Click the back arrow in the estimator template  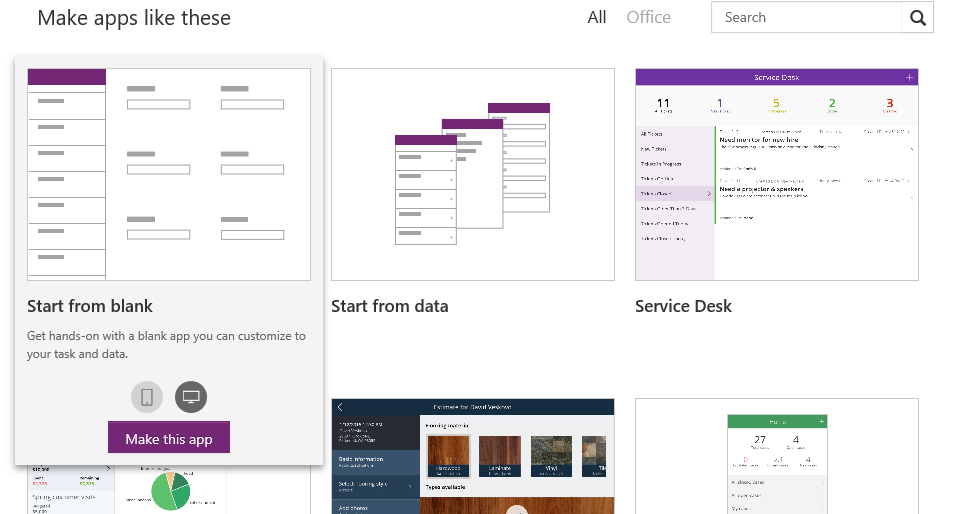tap(340, 407)
